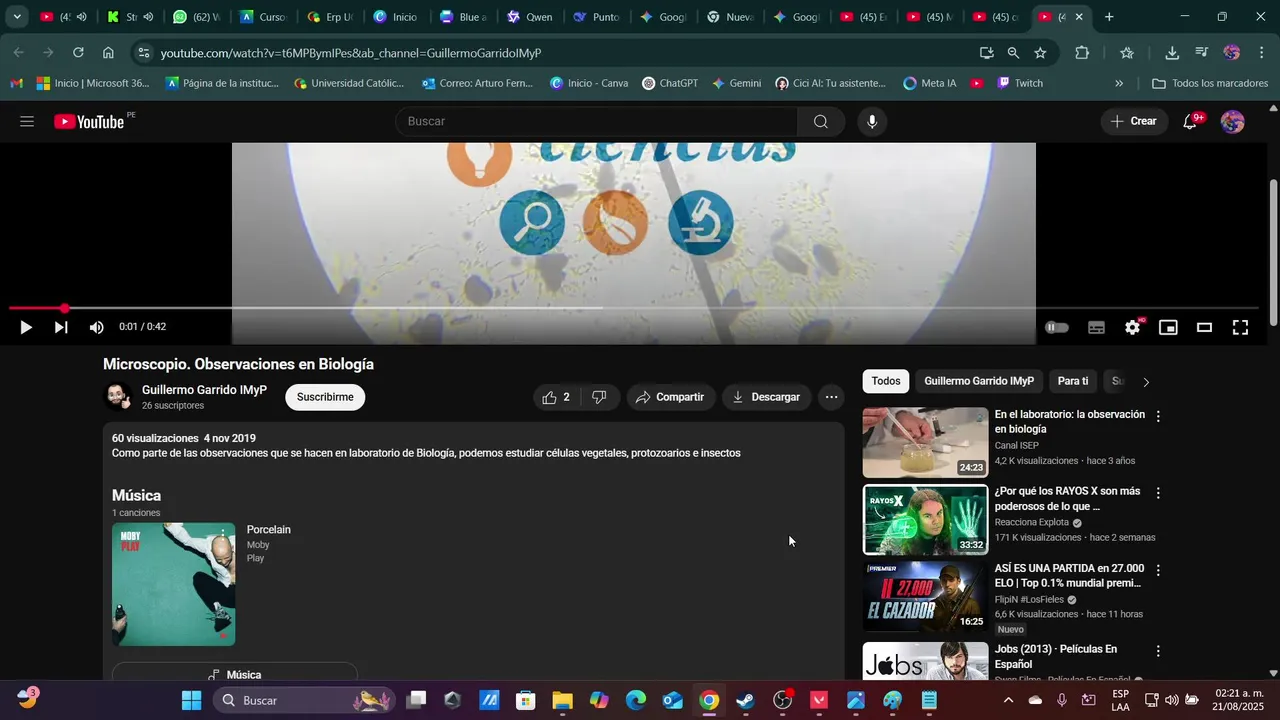Switch to theater mode view

tap(1204, 327)
